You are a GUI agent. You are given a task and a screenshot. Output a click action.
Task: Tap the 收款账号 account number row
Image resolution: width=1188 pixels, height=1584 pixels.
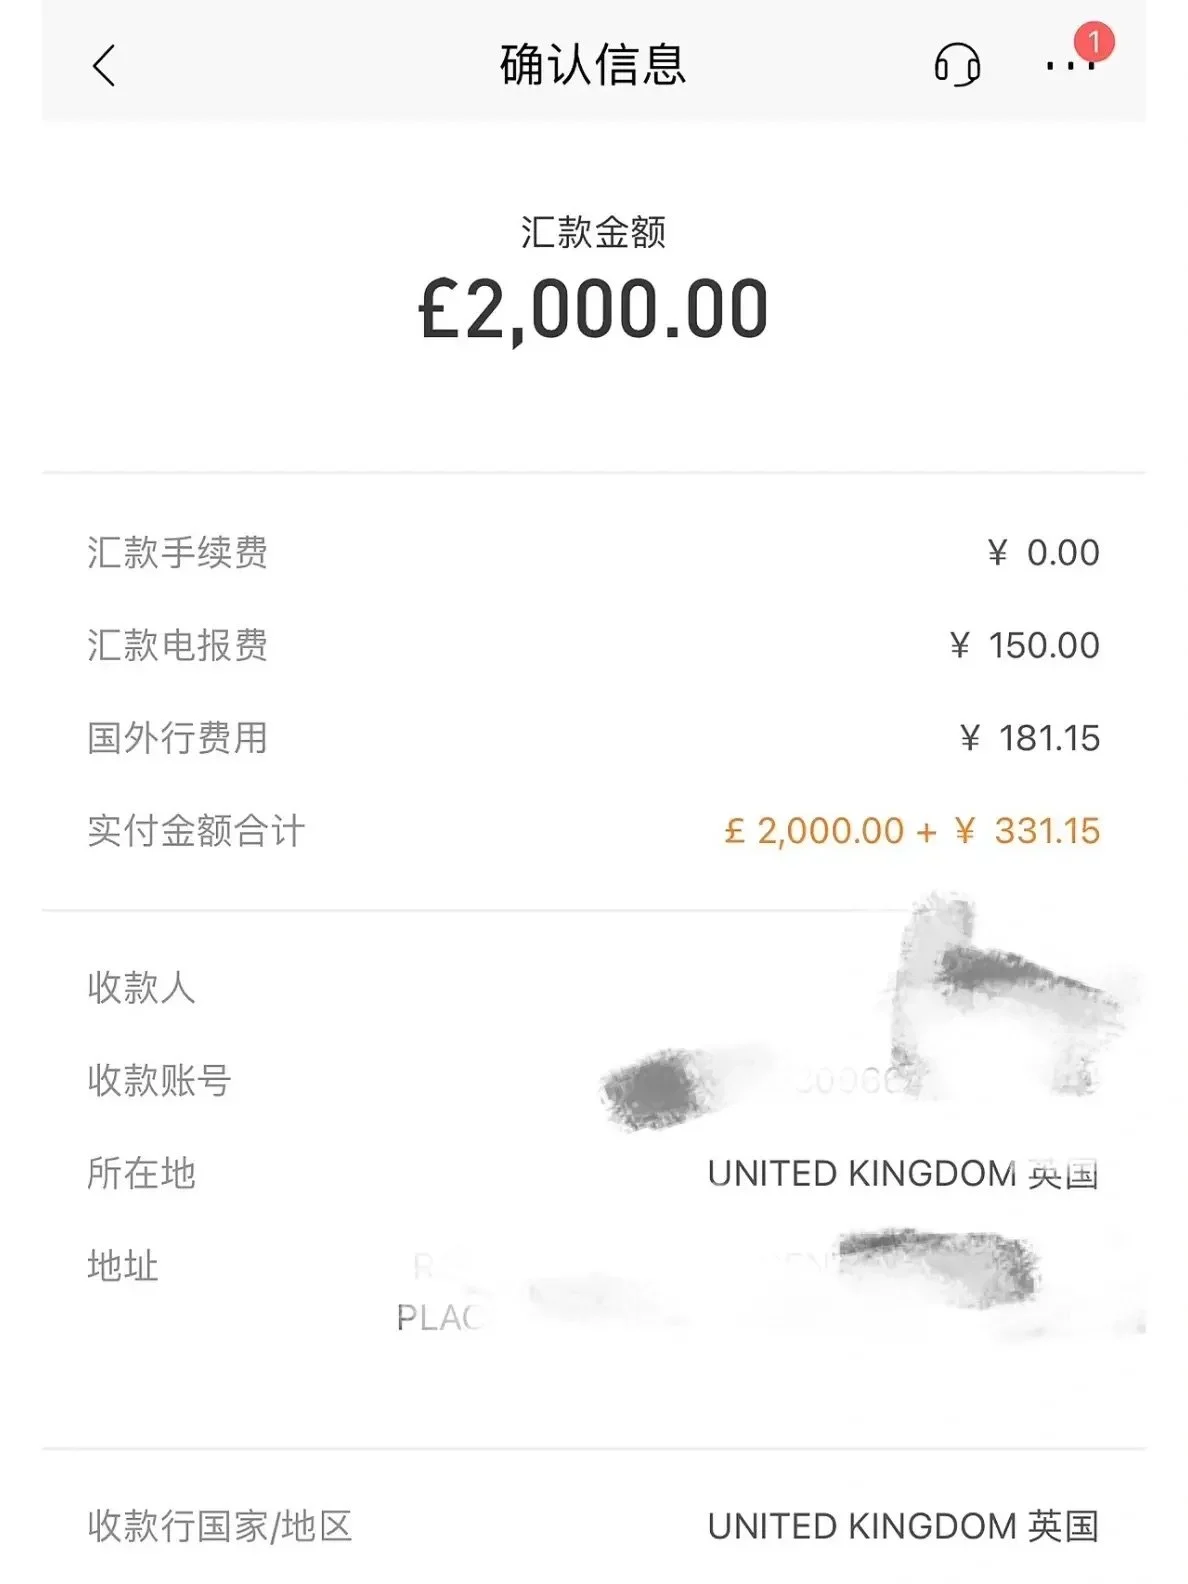[594, 1080]
